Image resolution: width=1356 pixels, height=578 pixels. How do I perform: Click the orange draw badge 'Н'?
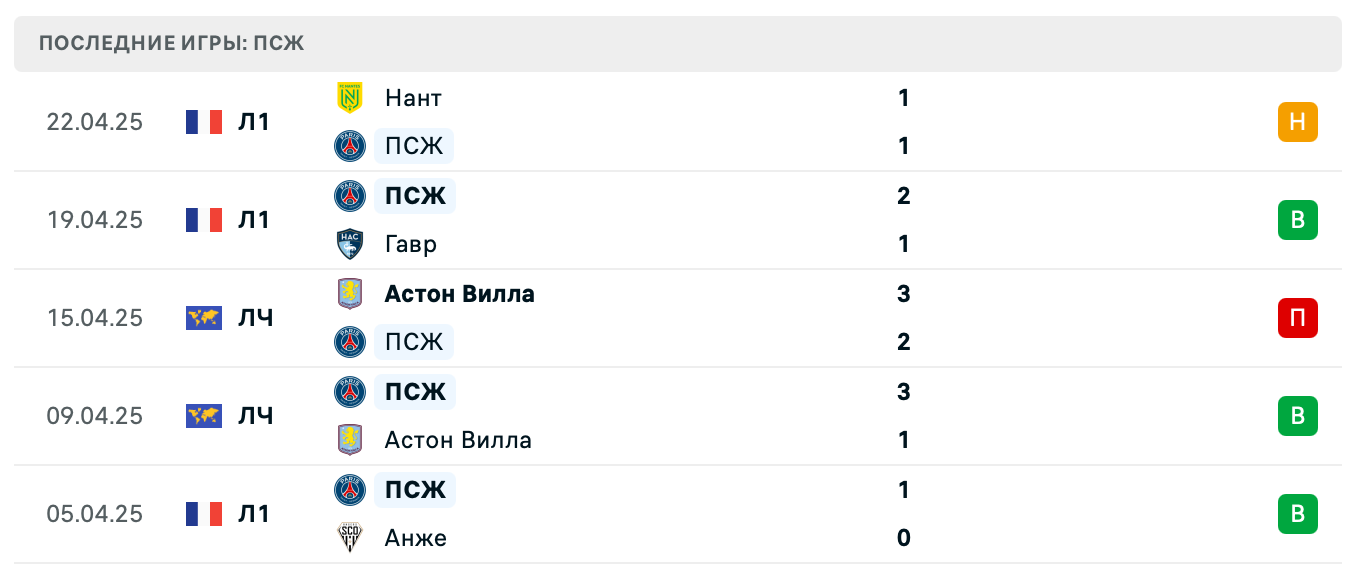coord(1297,122)
